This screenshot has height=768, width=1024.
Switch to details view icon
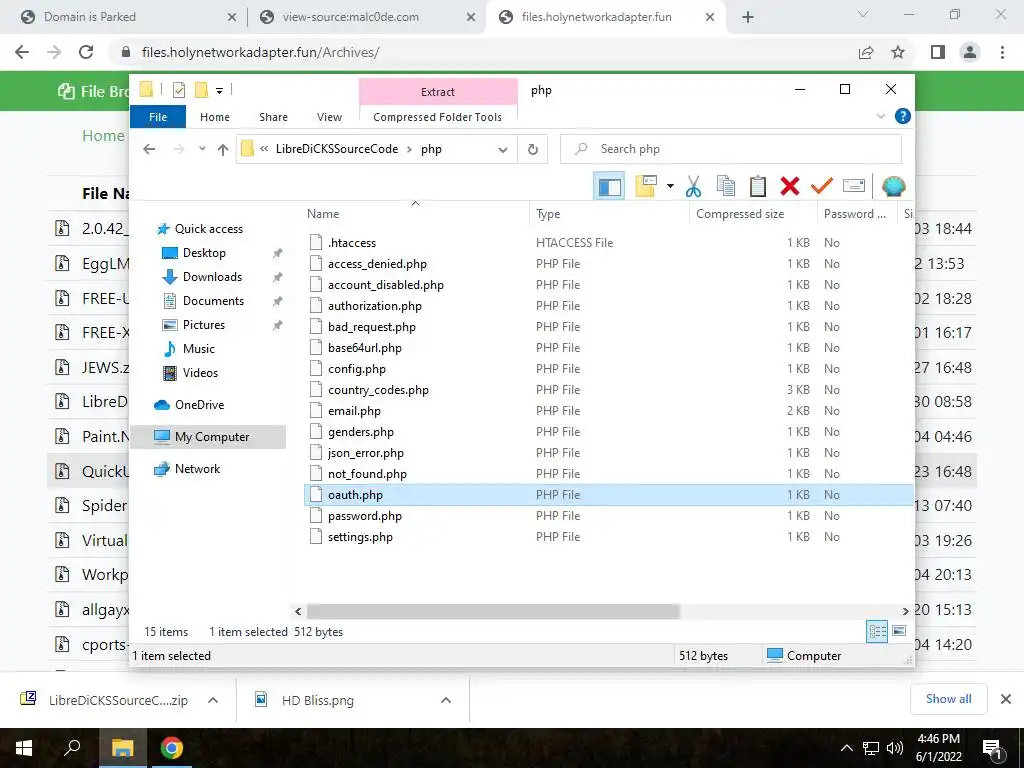click(x=877, y=631)
